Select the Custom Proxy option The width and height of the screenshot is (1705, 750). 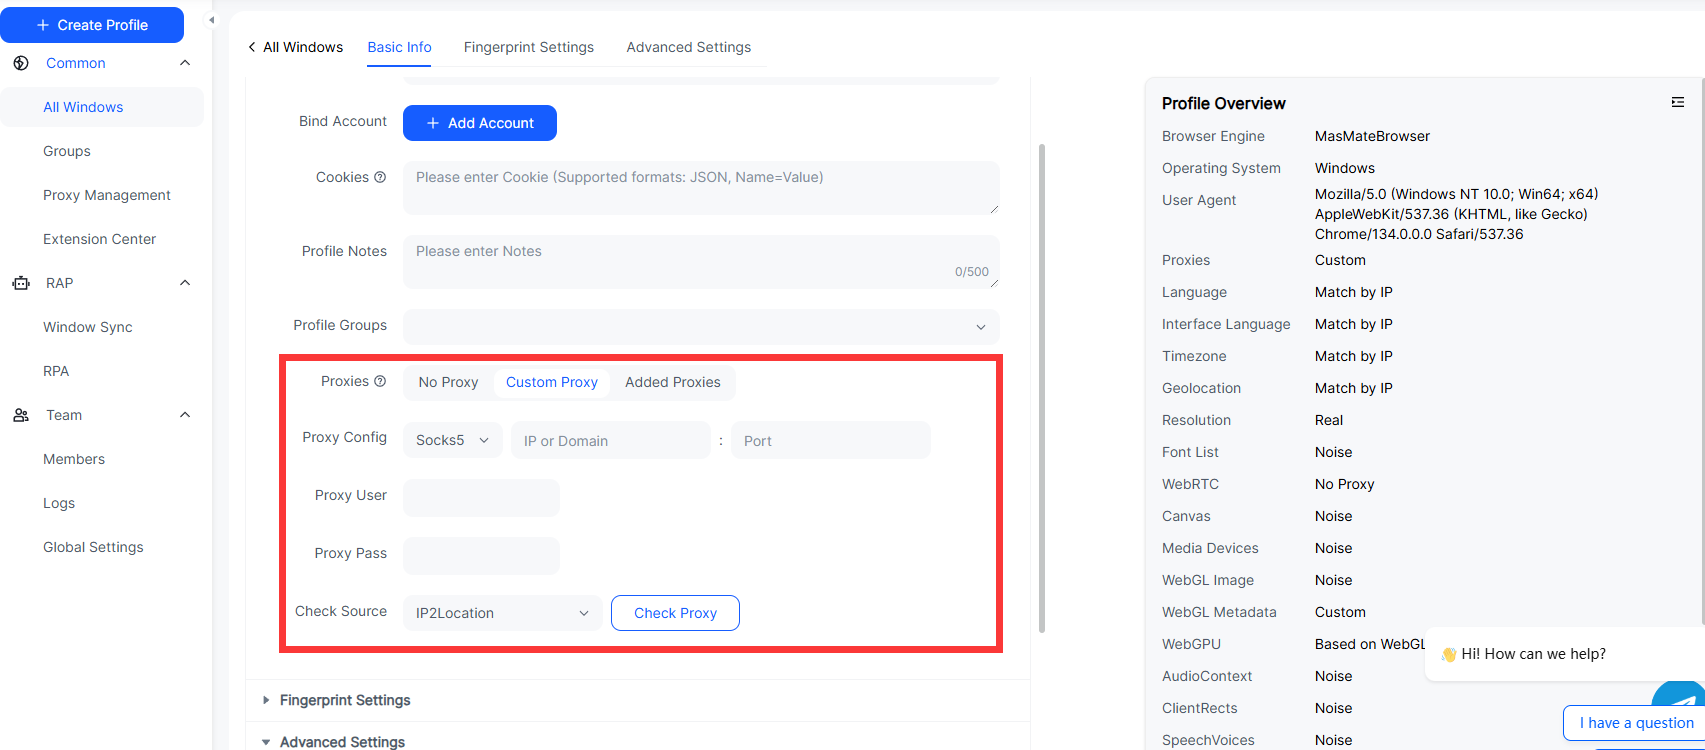pos(551,382)
